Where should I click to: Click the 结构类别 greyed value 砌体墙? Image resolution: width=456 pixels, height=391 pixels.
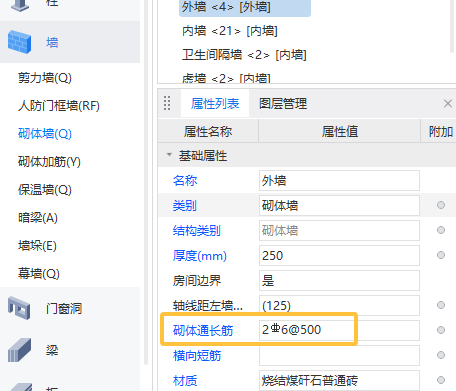pos(339,230)
